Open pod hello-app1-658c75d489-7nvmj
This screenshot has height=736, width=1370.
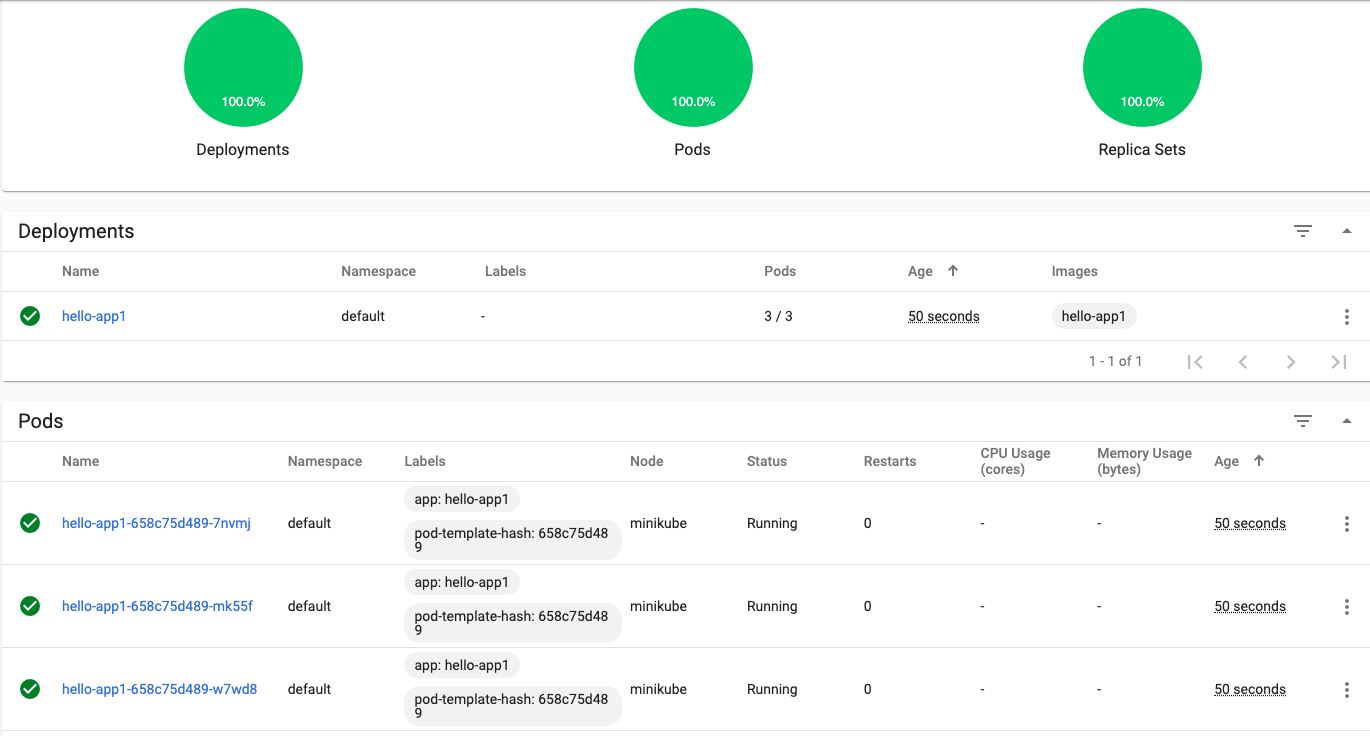pyautogui.click(x=156, y=524)
